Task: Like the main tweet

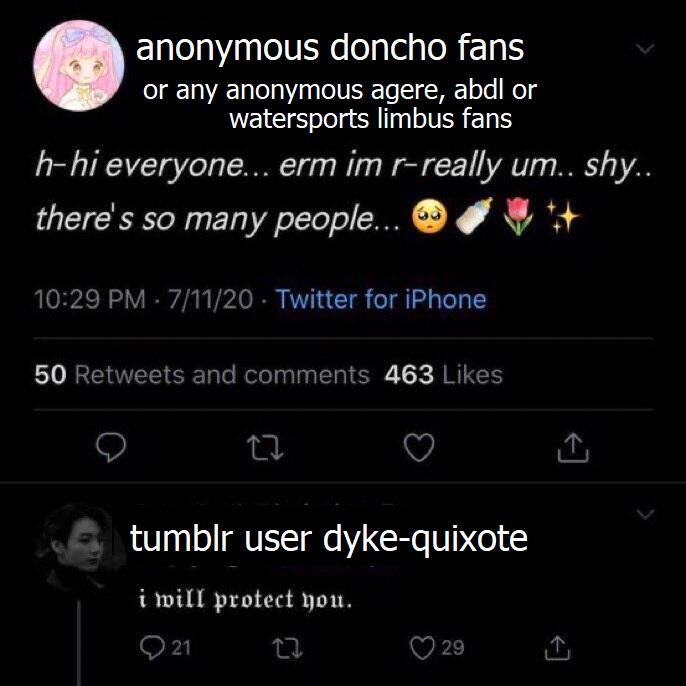Action: pyautogui.click(x=419, y=448)
